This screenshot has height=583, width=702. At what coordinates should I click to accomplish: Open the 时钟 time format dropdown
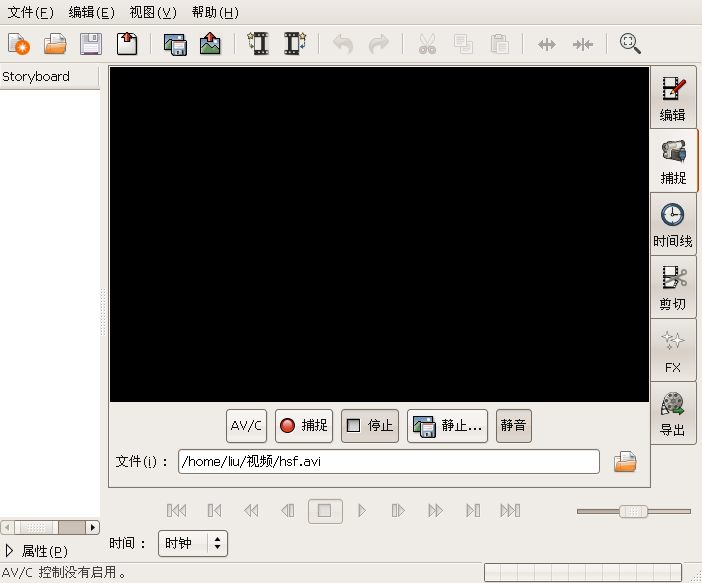tap(193, 544)
